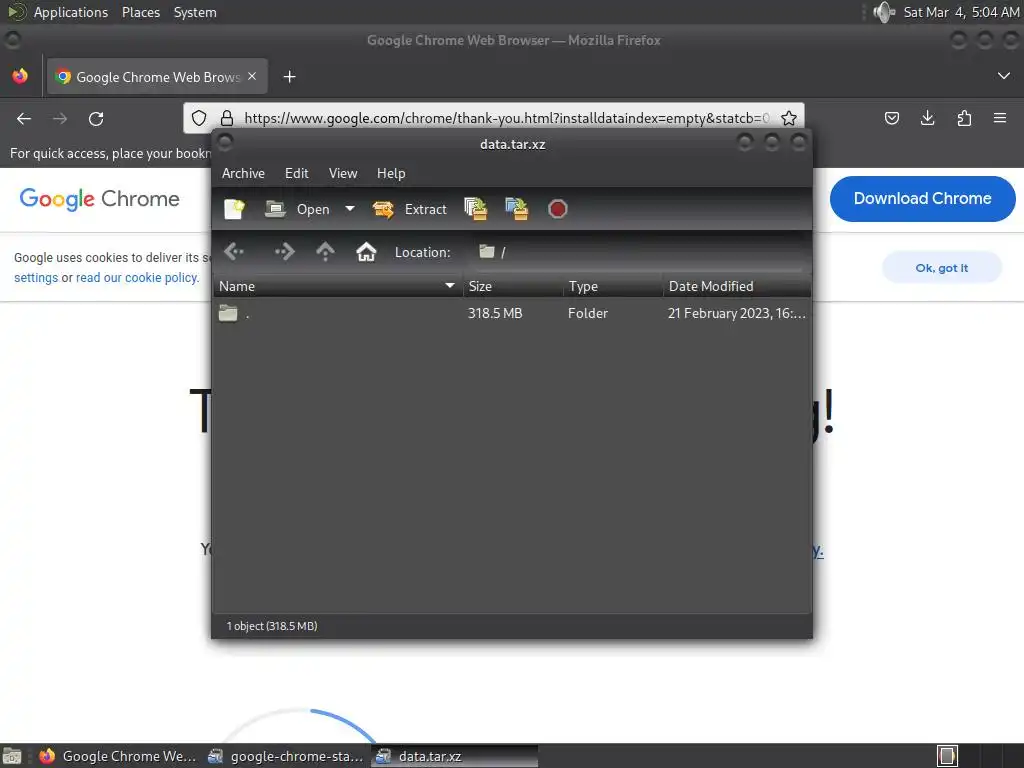The height and width of the screenshot is (768, 1024).
Task: Expand Firefox list all tabs chevron
Action: (x=1004, y=76)
